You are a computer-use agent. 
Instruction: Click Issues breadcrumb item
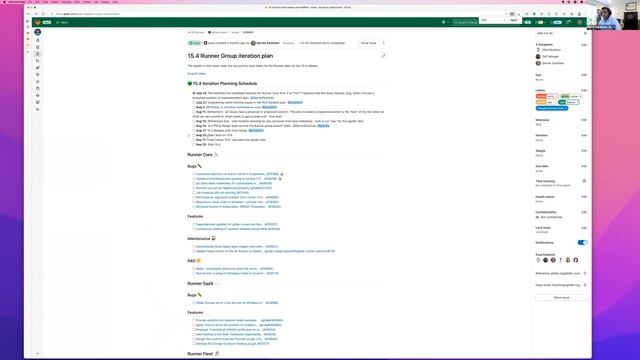[x=236, y=32]
